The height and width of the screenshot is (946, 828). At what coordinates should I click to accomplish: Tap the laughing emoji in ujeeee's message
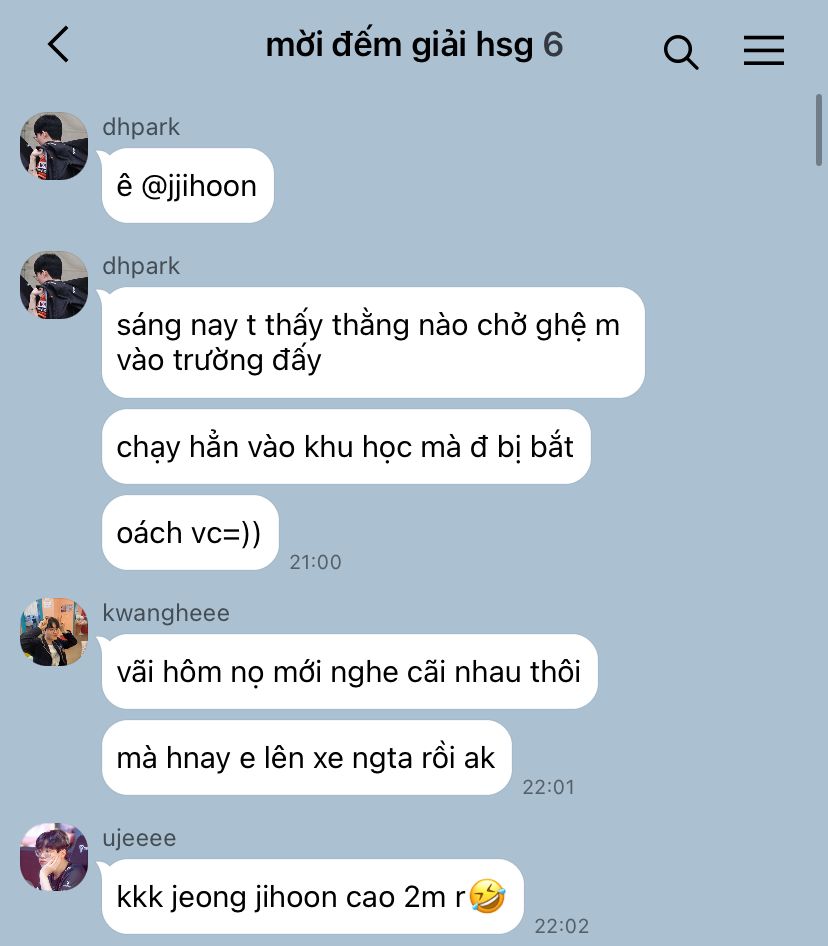tap(487, 896)
